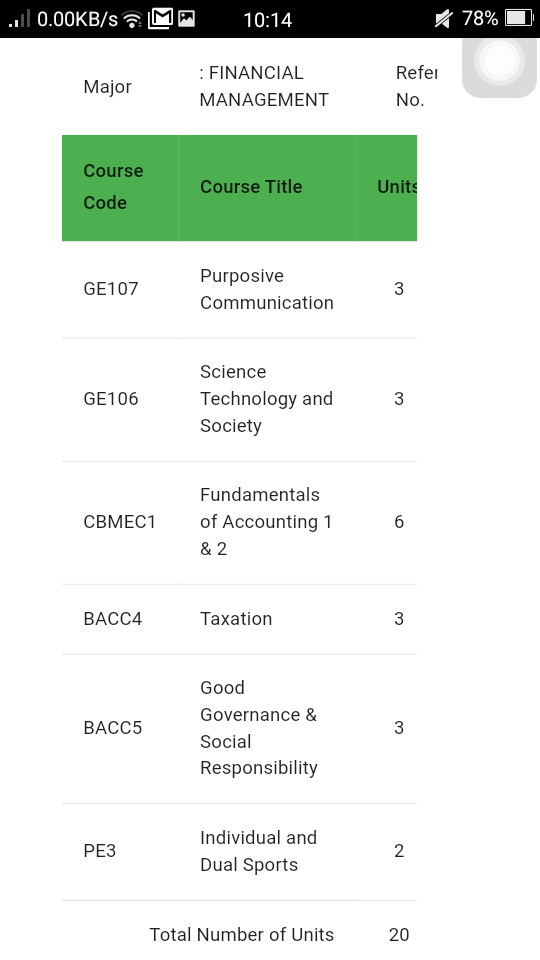
Task: Tap the cellular signal strength icon
Action: coord(19,18)
